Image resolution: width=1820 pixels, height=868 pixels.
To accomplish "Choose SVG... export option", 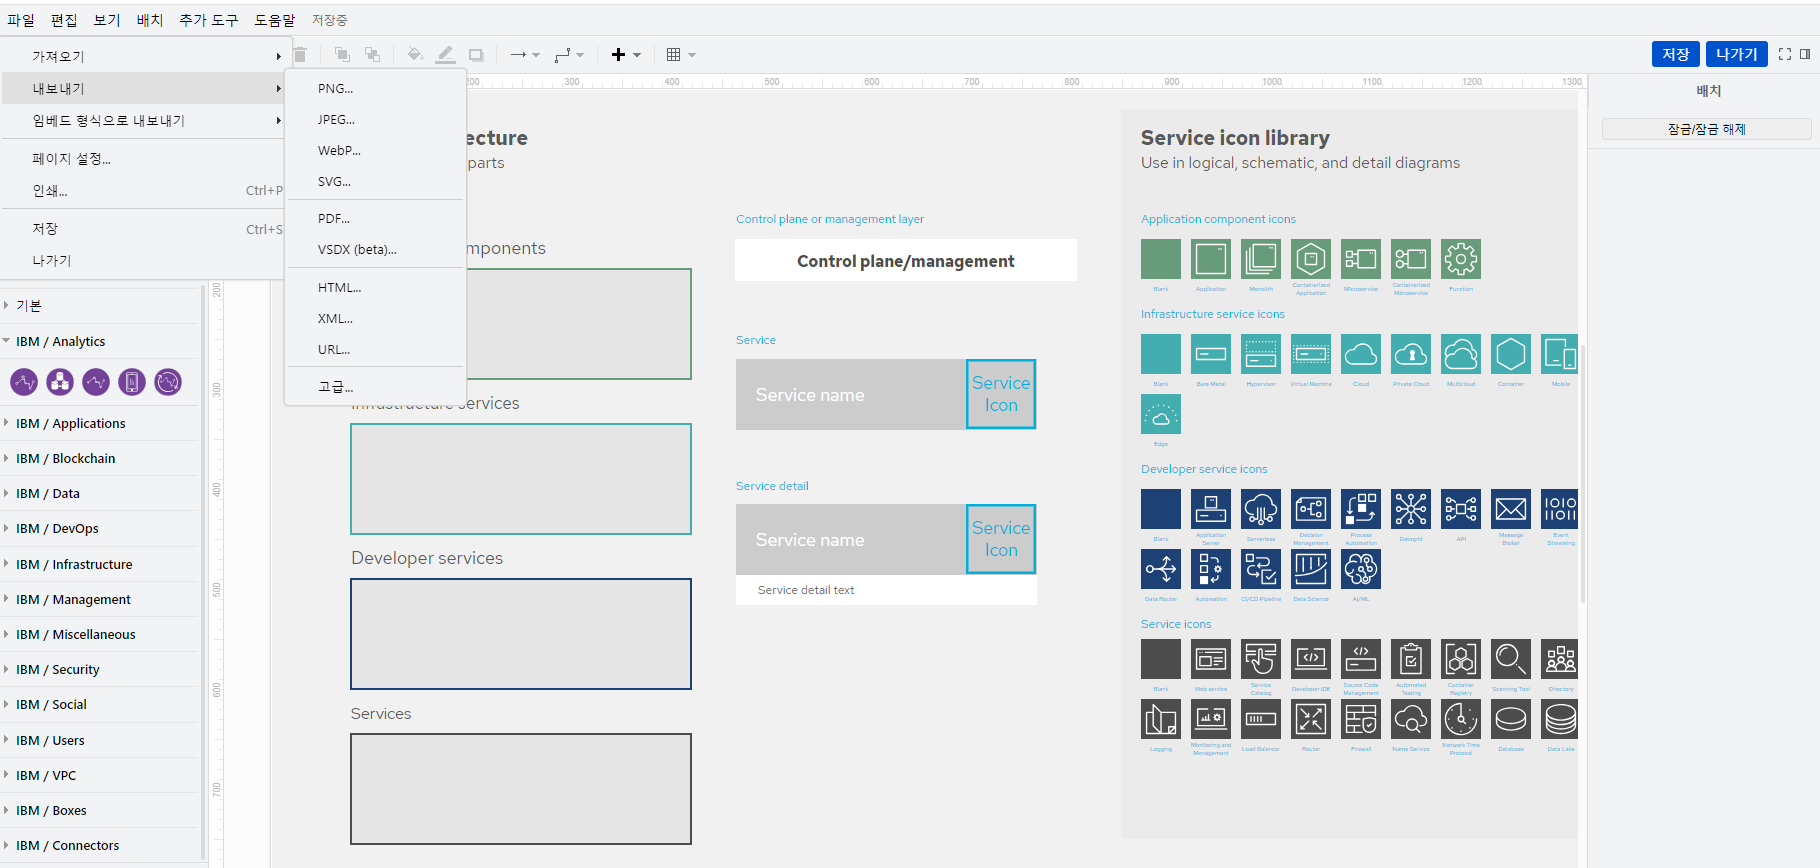I will tap(375, 181).
